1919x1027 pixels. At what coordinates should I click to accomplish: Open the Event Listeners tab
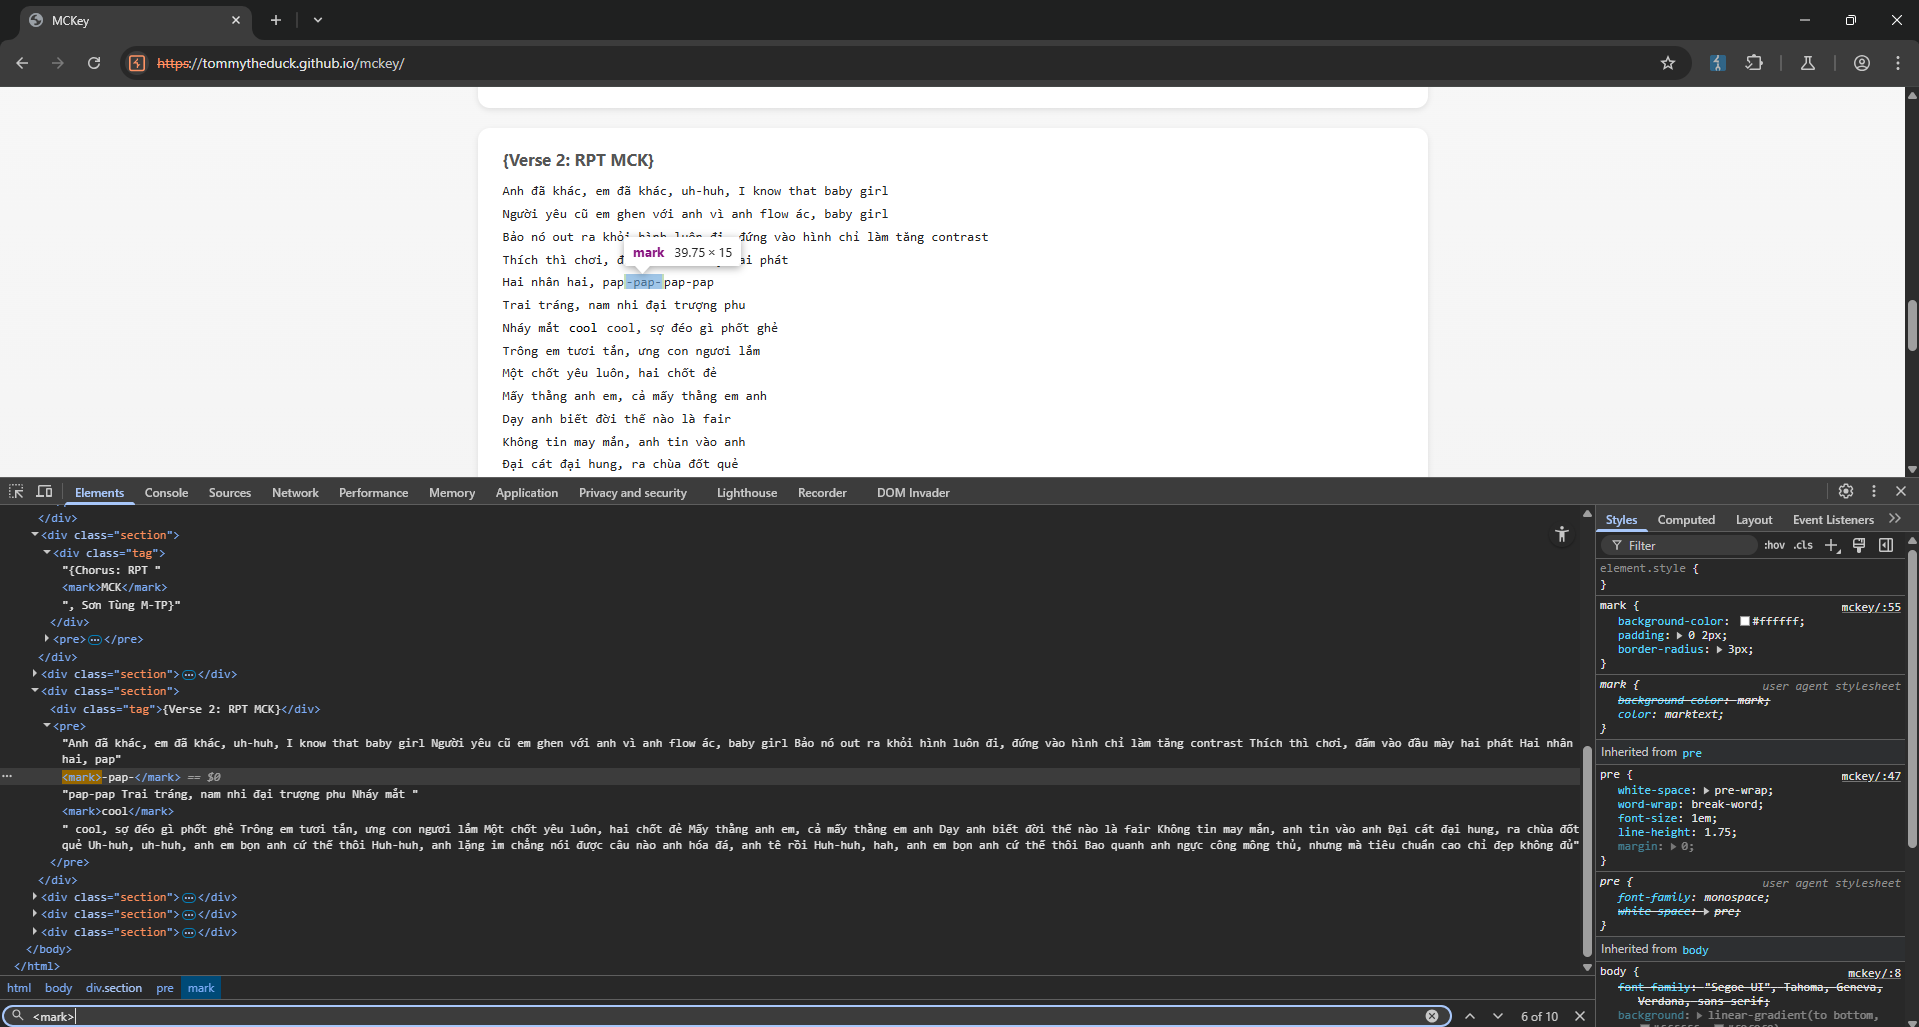(1833, 520)
